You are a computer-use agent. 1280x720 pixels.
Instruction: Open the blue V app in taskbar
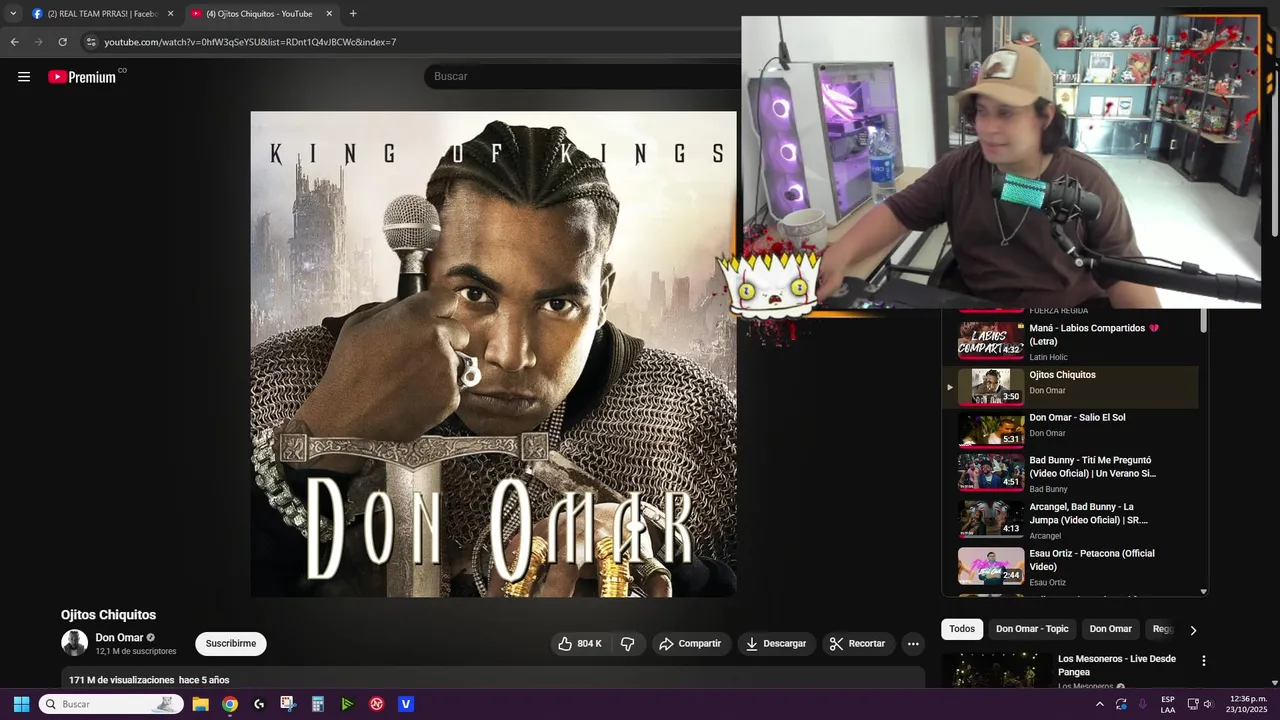point(406,704)
